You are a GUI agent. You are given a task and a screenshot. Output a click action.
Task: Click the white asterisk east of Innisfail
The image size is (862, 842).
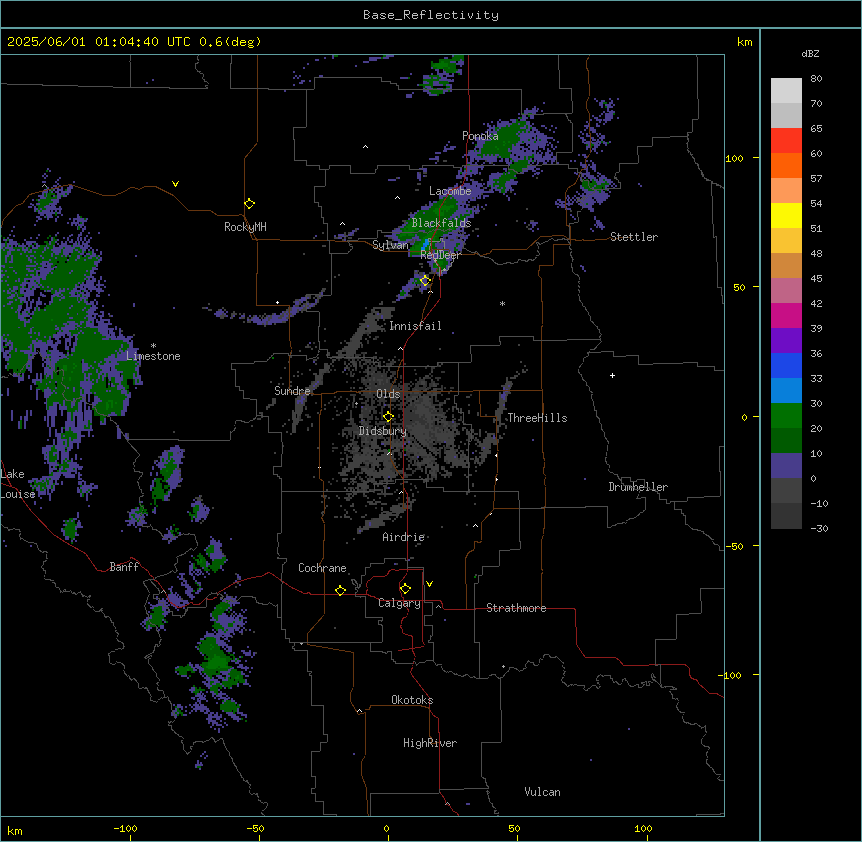point(502,304)
